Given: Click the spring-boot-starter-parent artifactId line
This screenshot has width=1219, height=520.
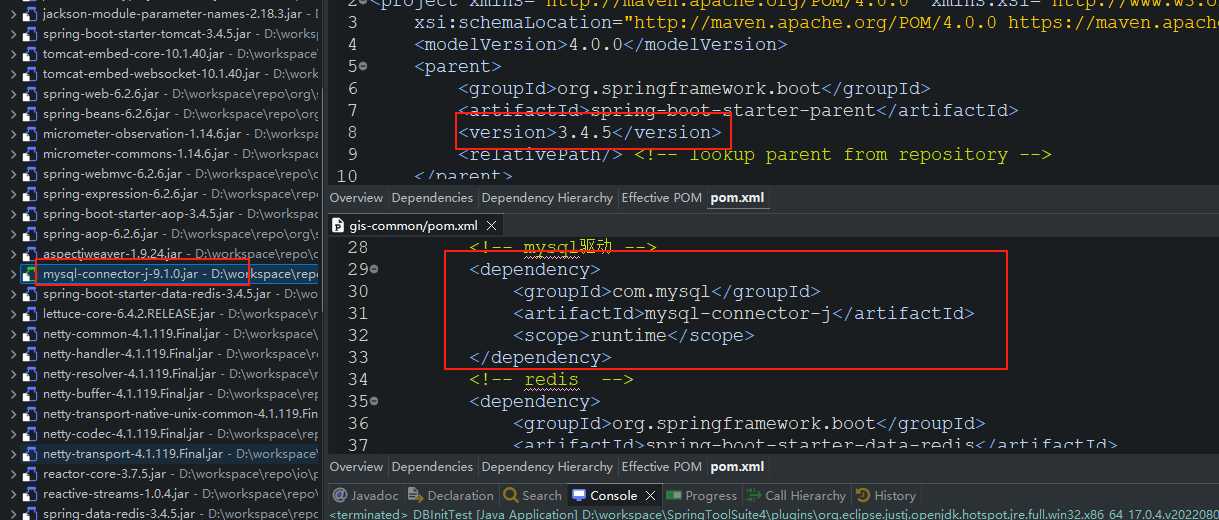Looking at the screenshot, I should pos(738,110).
